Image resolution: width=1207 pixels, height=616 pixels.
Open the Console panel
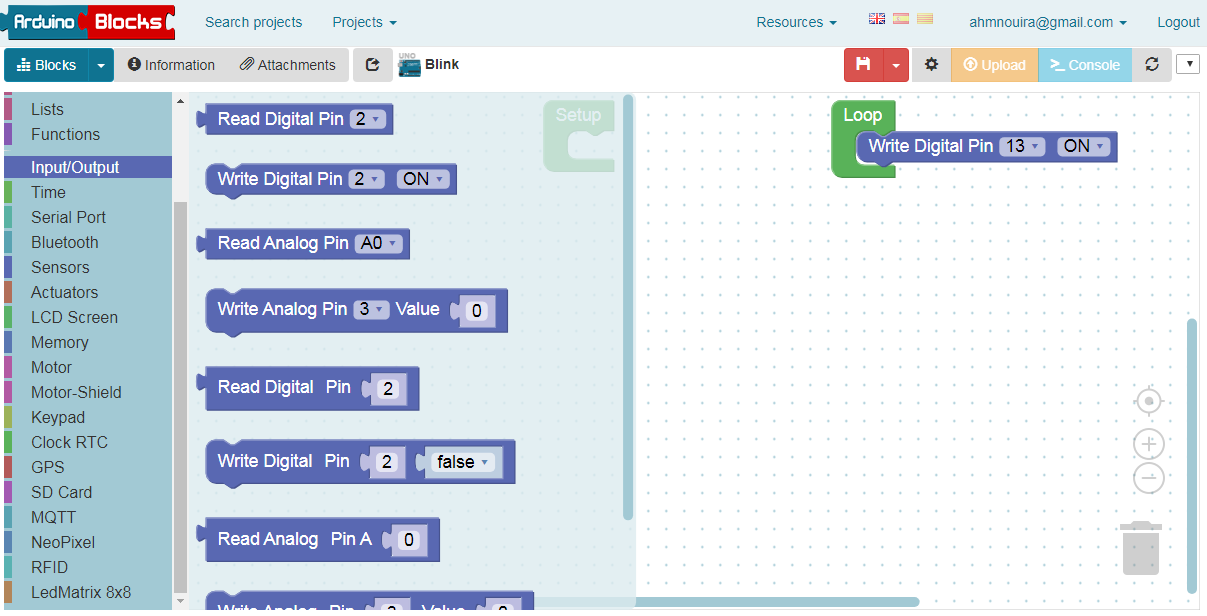1084,64
